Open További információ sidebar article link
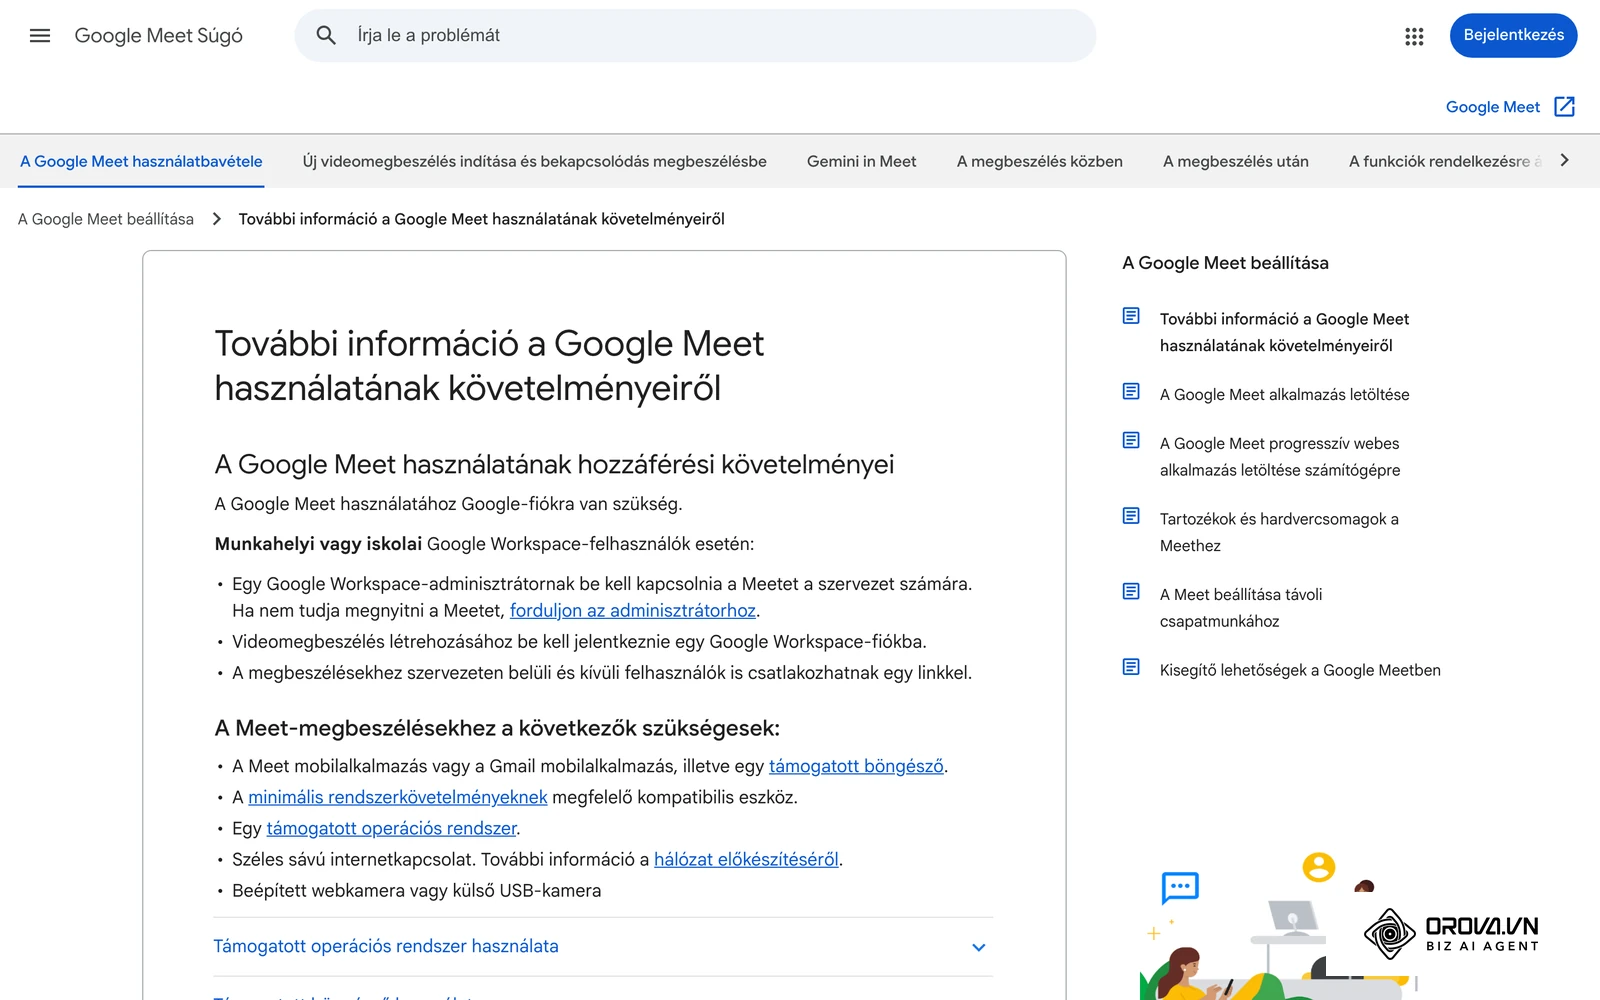The image size is (1600, 1000). (1284, 332)
